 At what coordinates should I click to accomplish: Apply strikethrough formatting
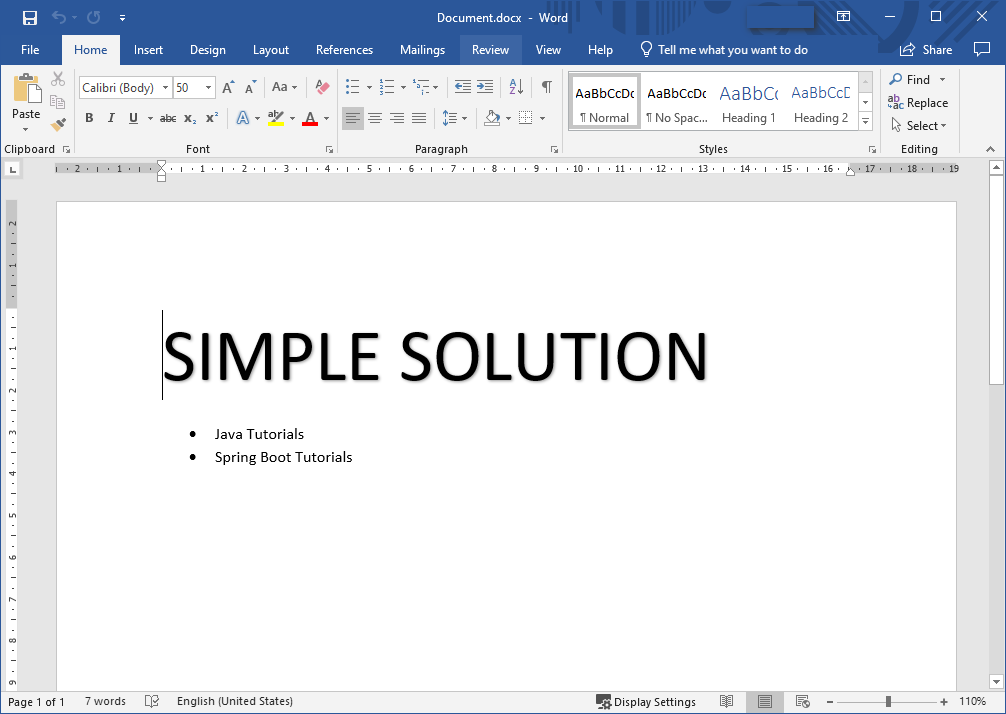[x=167, y=118]
